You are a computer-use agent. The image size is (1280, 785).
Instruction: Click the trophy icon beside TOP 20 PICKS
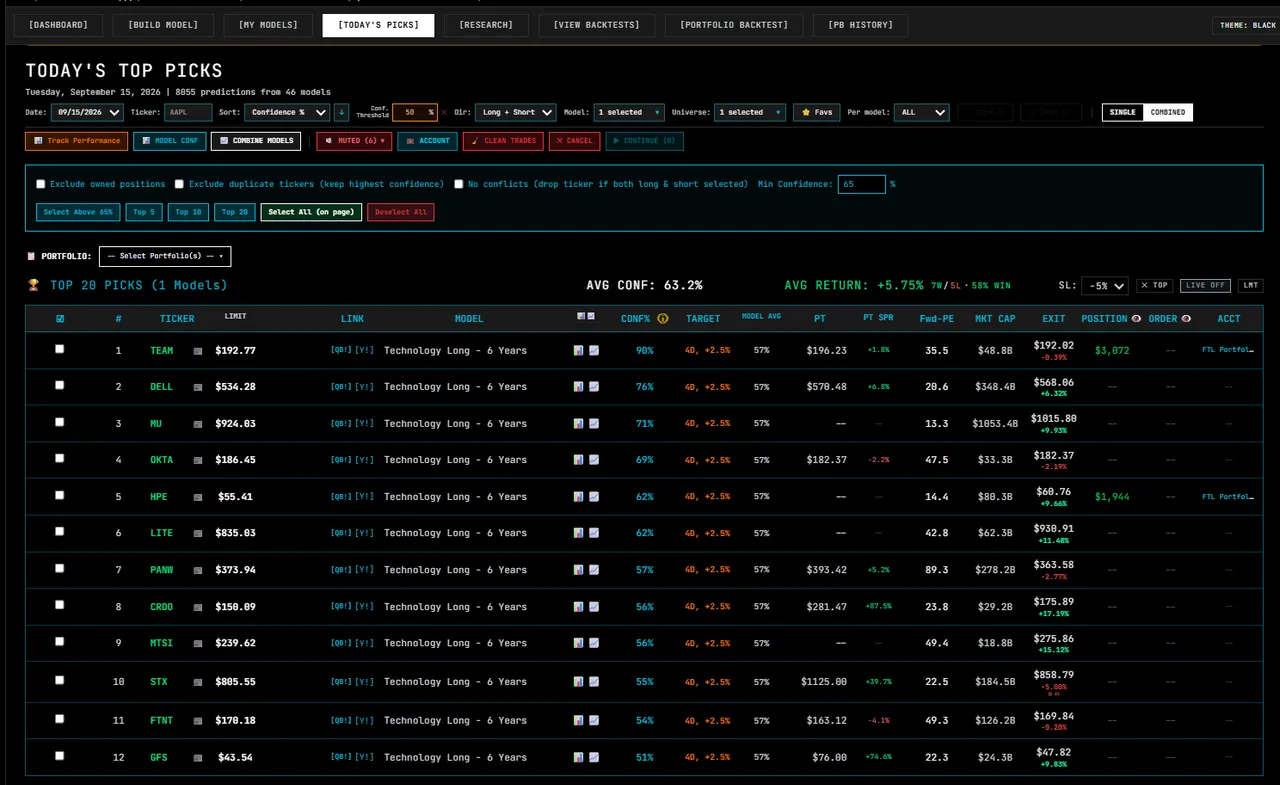[x=34, y=285]
